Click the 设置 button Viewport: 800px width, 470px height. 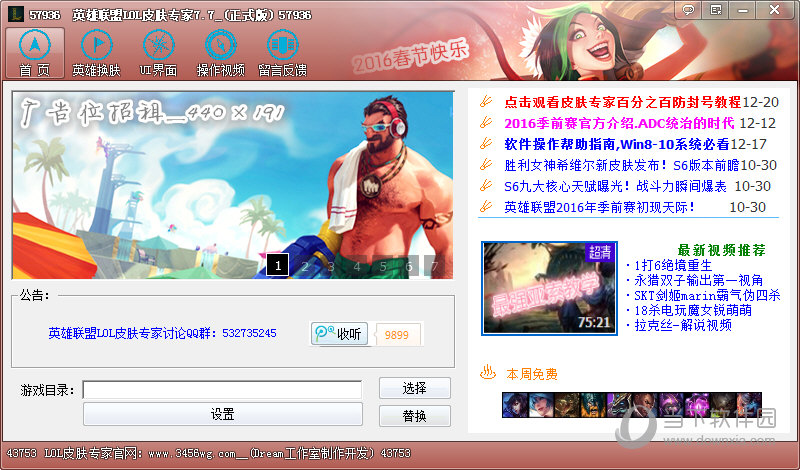(x=222, y=414)
